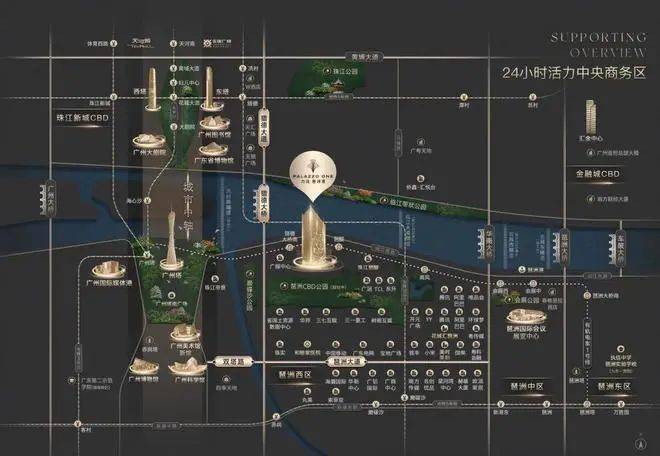Click the 黄埔大道 road label at top
Screen dimensions: 660x456
pyautogui.click(x=365, y=57)
